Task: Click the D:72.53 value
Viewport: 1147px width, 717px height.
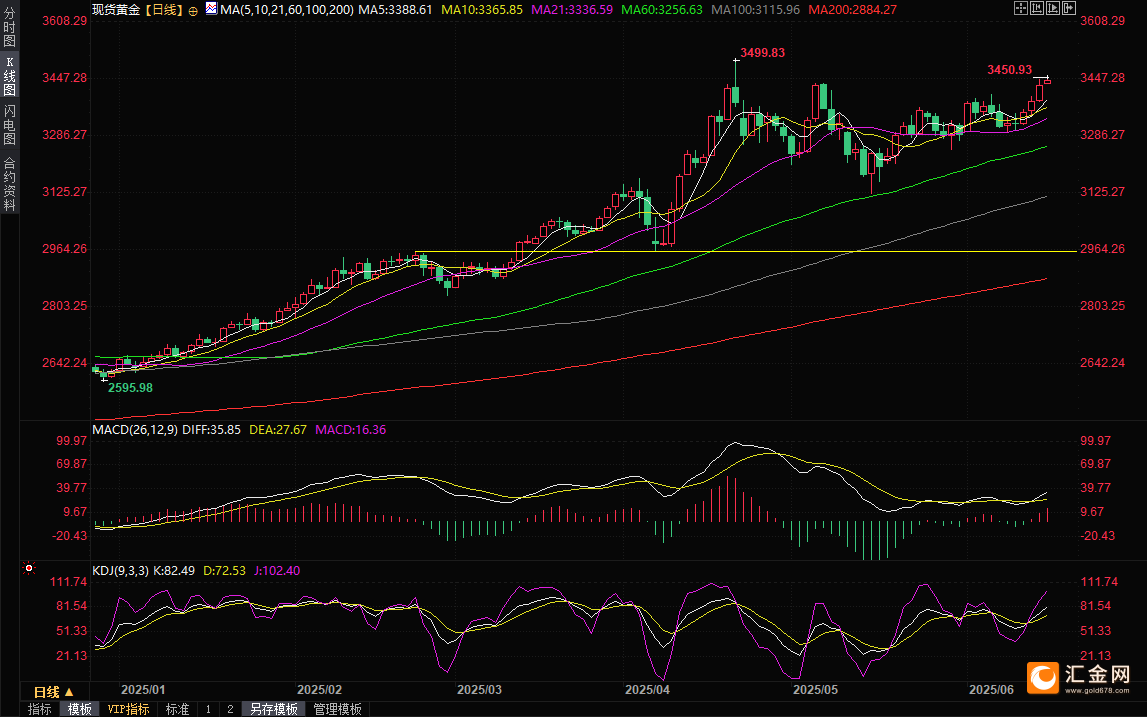Action: 224,571
